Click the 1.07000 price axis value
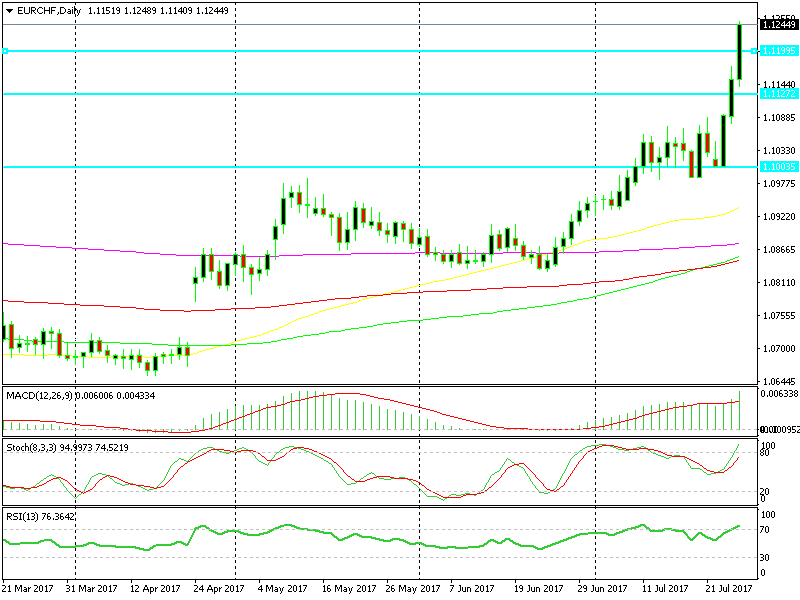This screenshot has width=800, height=600. [779, 349]
